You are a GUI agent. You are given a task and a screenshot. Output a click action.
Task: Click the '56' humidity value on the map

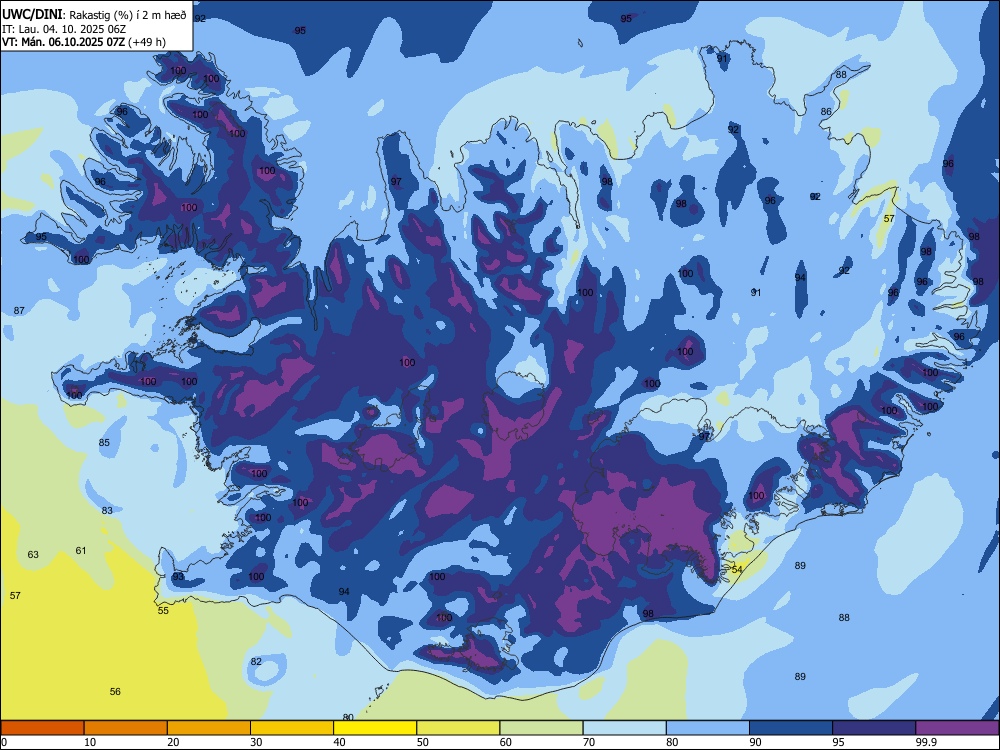(115, 691)
